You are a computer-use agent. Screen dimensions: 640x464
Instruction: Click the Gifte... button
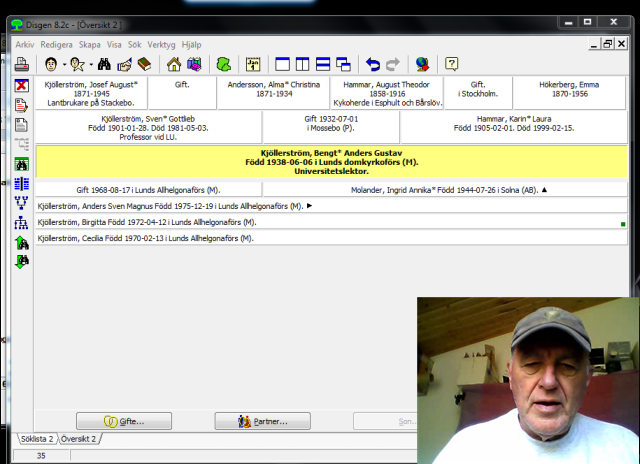click(124, 421)
